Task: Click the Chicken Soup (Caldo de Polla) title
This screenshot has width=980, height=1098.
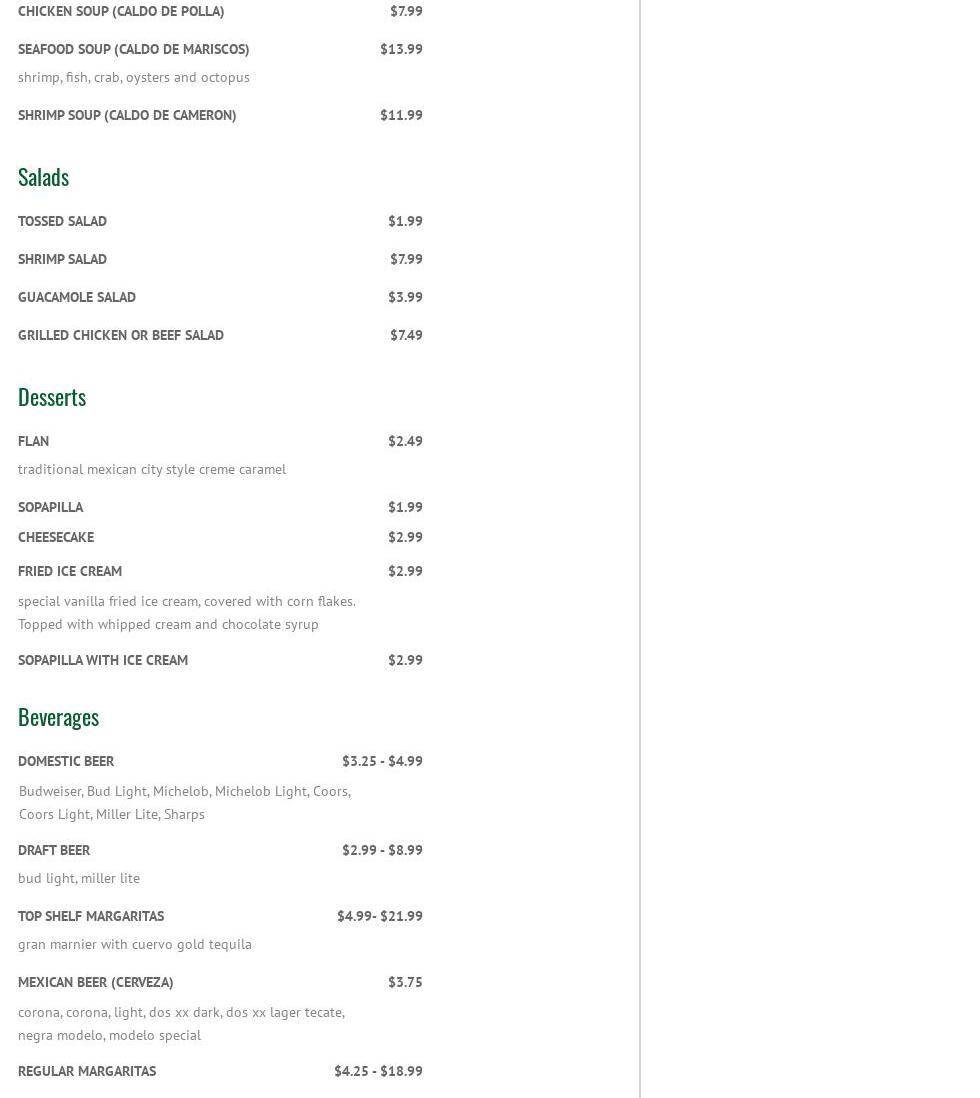Action: tap(121, 11)
